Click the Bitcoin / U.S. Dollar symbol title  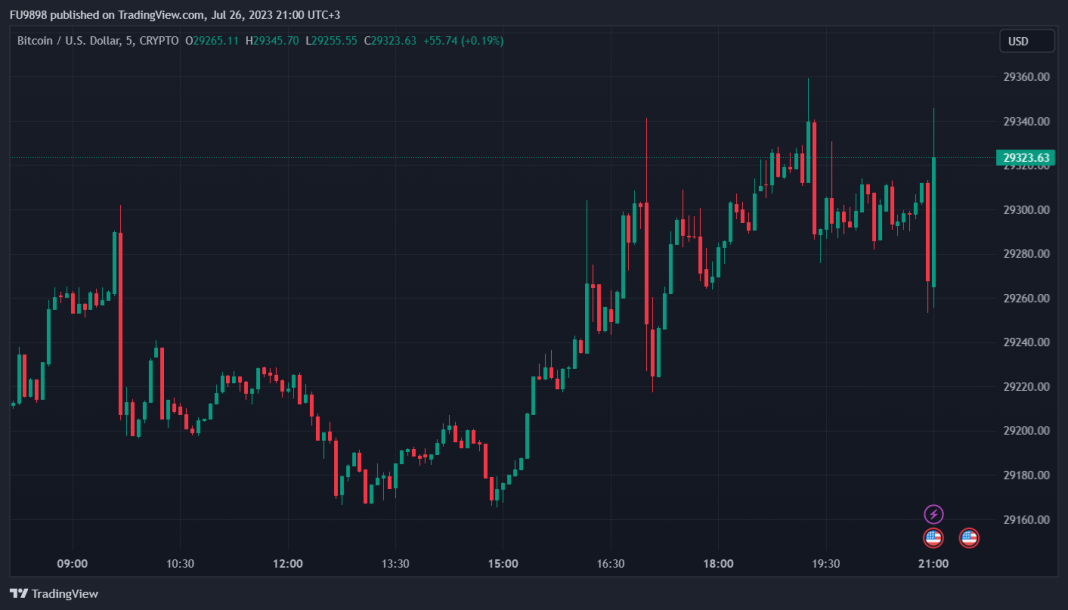click(x=75, y=41)
